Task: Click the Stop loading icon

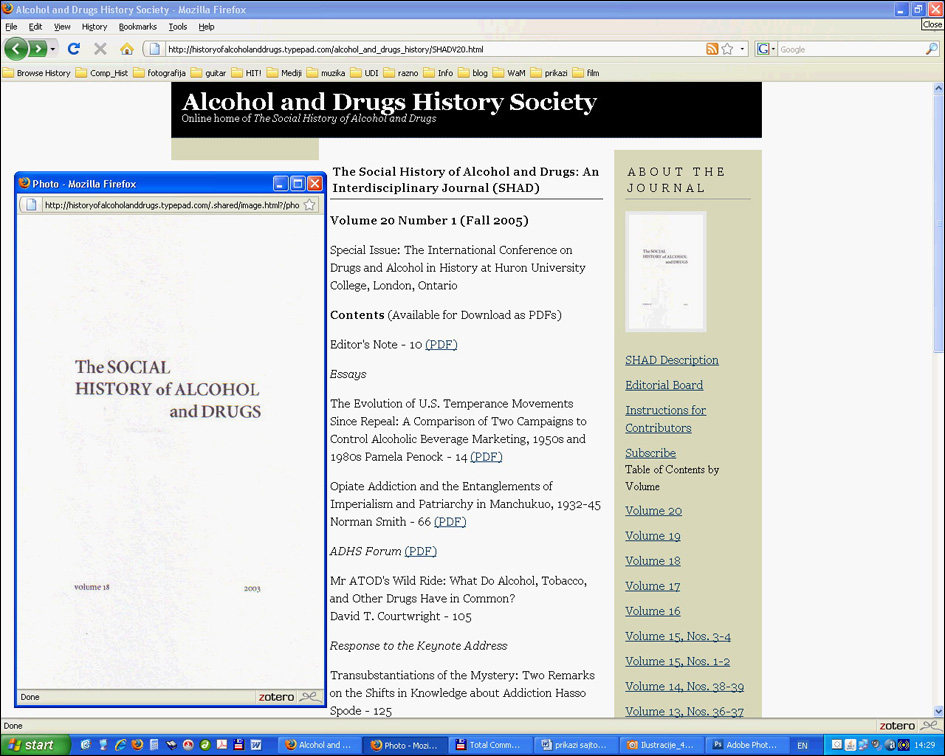Action: tap(100, 48)
